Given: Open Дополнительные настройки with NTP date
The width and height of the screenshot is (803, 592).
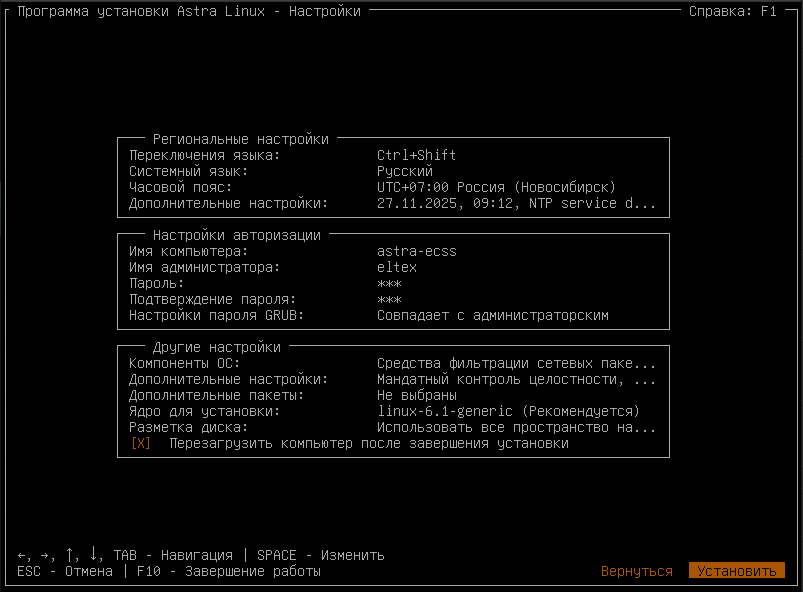Looking at the screenshot, I should pos(516,203).
